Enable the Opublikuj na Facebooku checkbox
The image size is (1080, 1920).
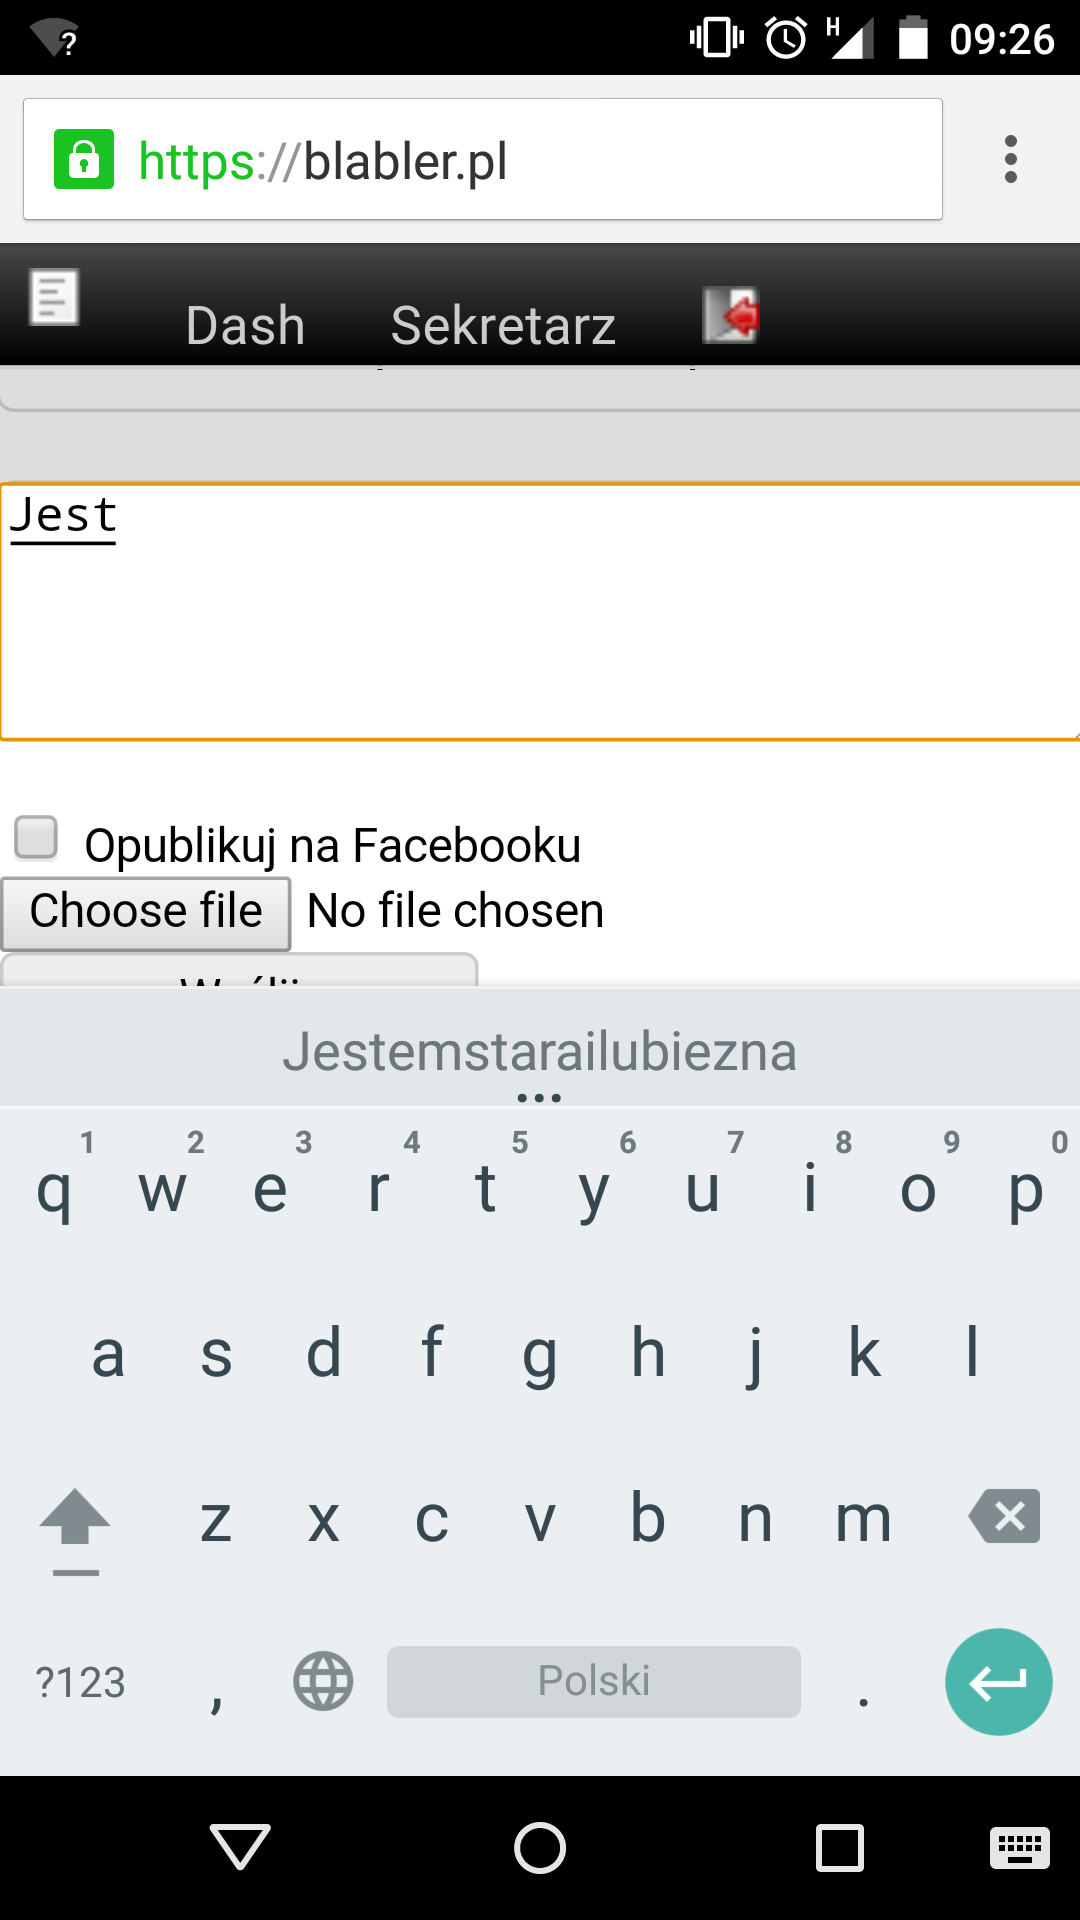point(36,837)
